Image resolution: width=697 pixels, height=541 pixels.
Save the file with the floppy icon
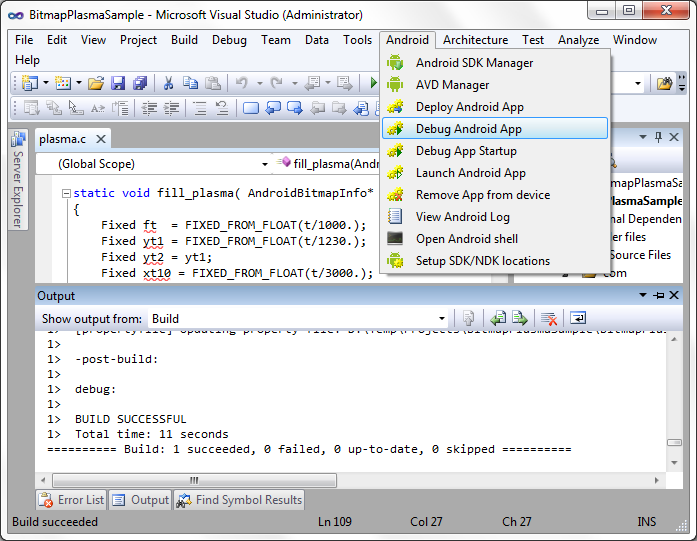pyautogui.click(x=118, y=83)
